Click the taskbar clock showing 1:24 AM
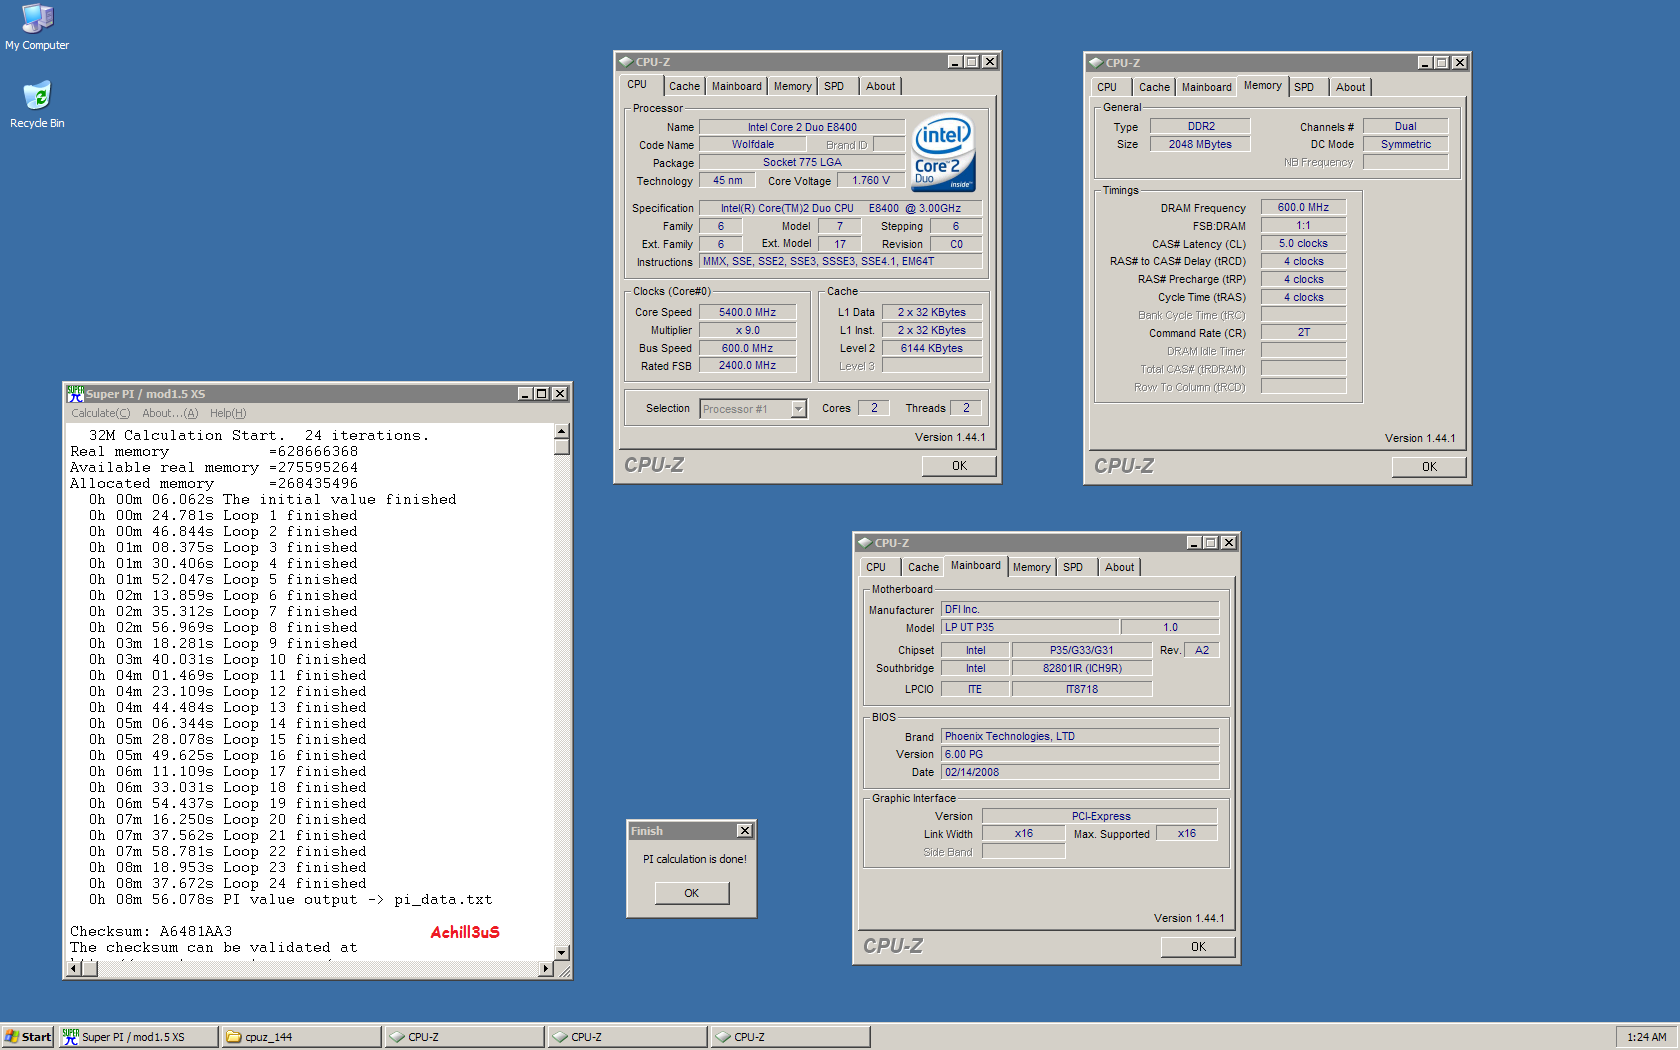The image size is (1680, 1050). [x=1647, y=1037]
